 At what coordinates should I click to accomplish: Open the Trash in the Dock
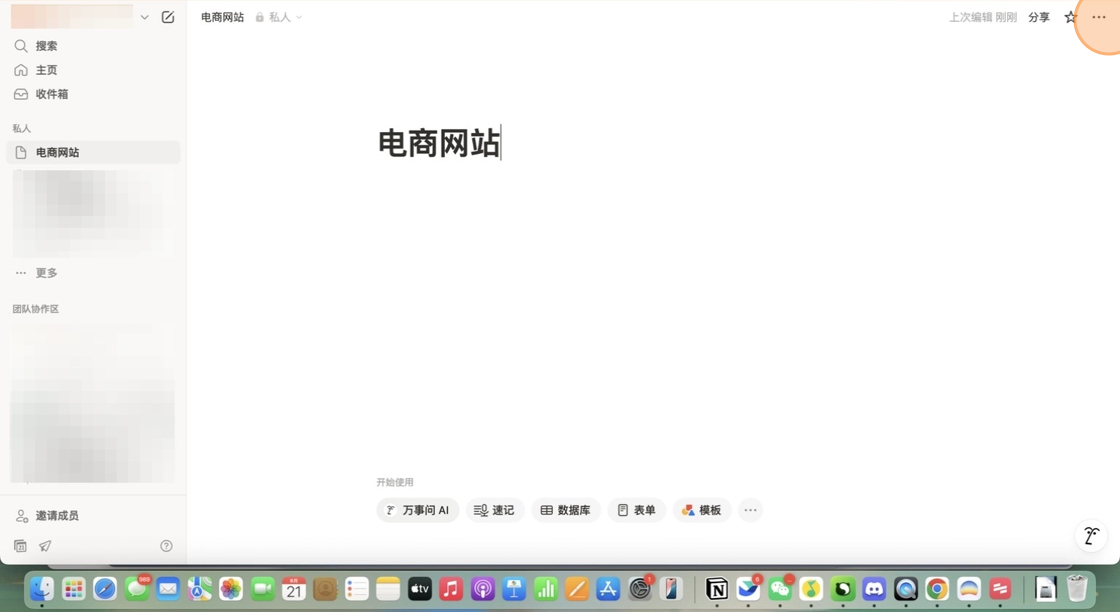(1077, 588)
